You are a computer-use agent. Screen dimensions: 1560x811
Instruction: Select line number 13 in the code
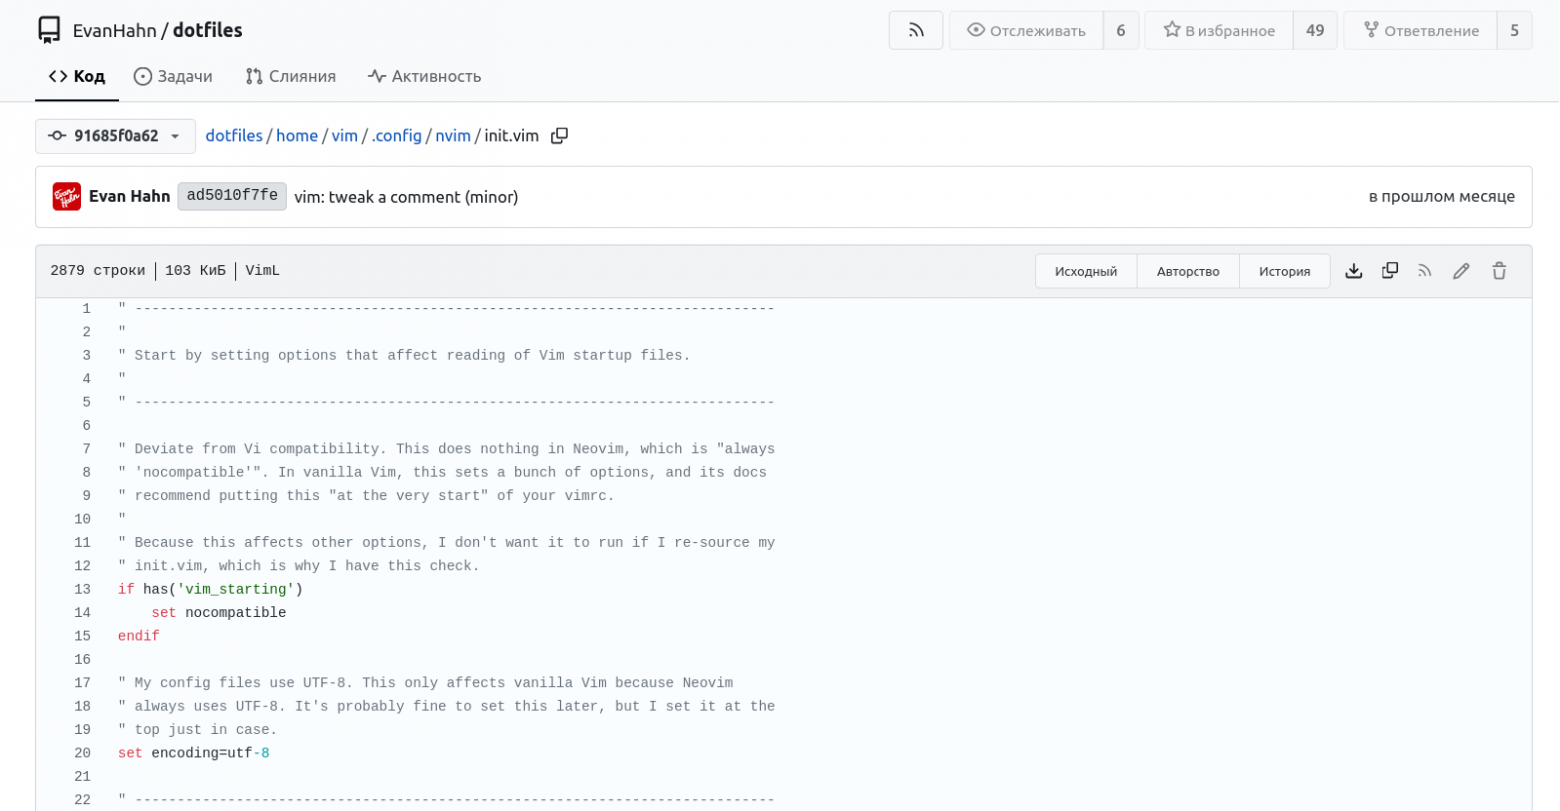point(82,589)
